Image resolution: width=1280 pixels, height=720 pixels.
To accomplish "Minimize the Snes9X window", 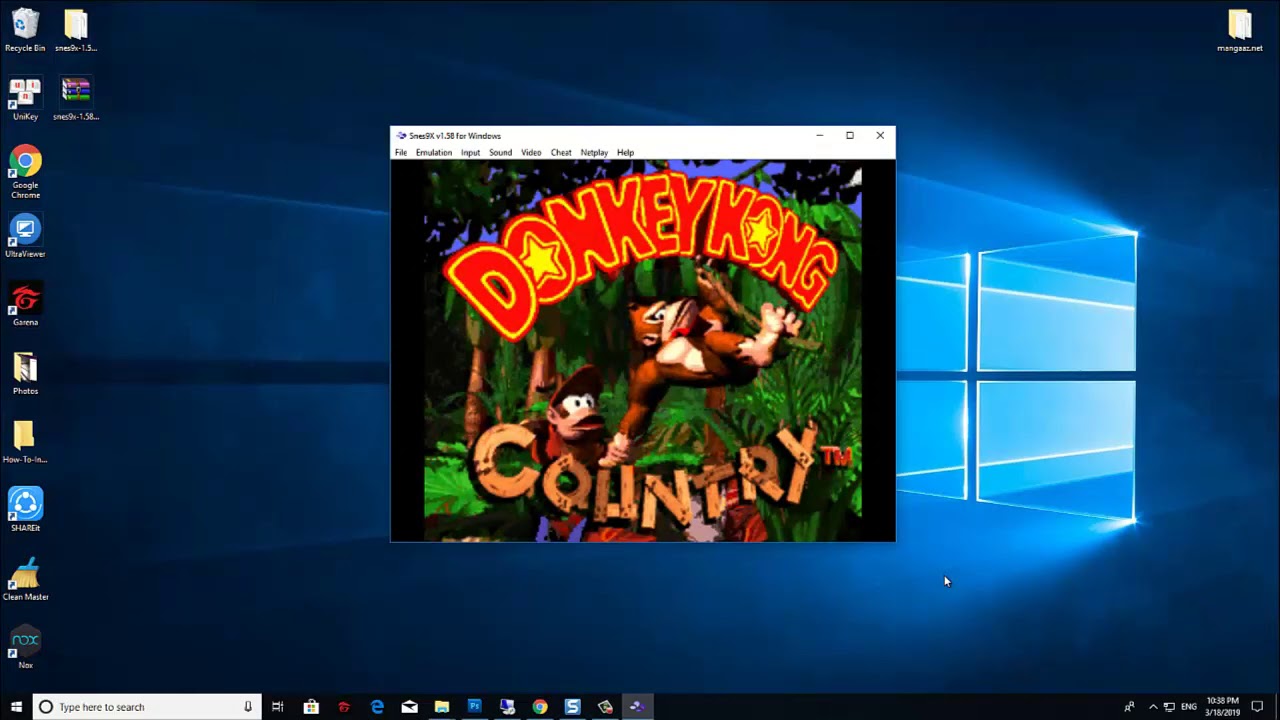I will click(x=819, y=136).
